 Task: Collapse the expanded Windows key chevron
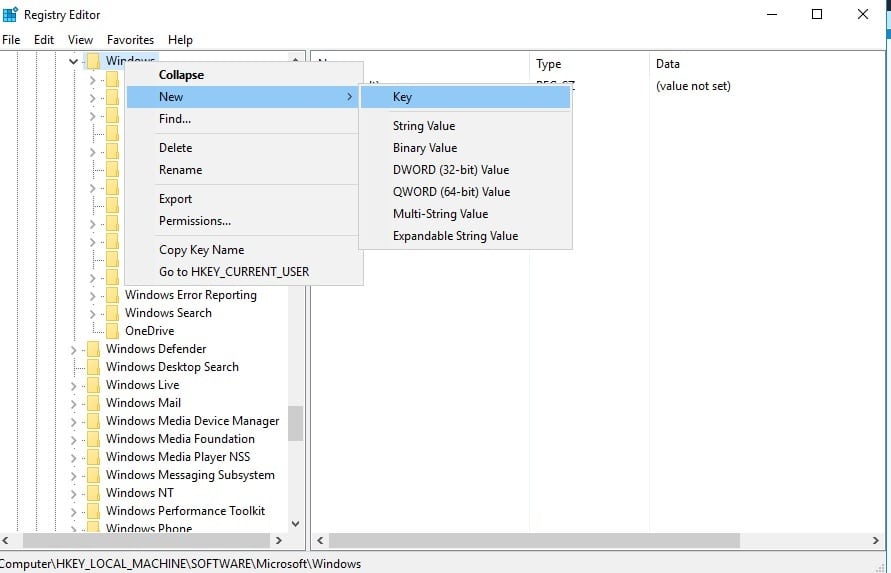tap(74, 62)
